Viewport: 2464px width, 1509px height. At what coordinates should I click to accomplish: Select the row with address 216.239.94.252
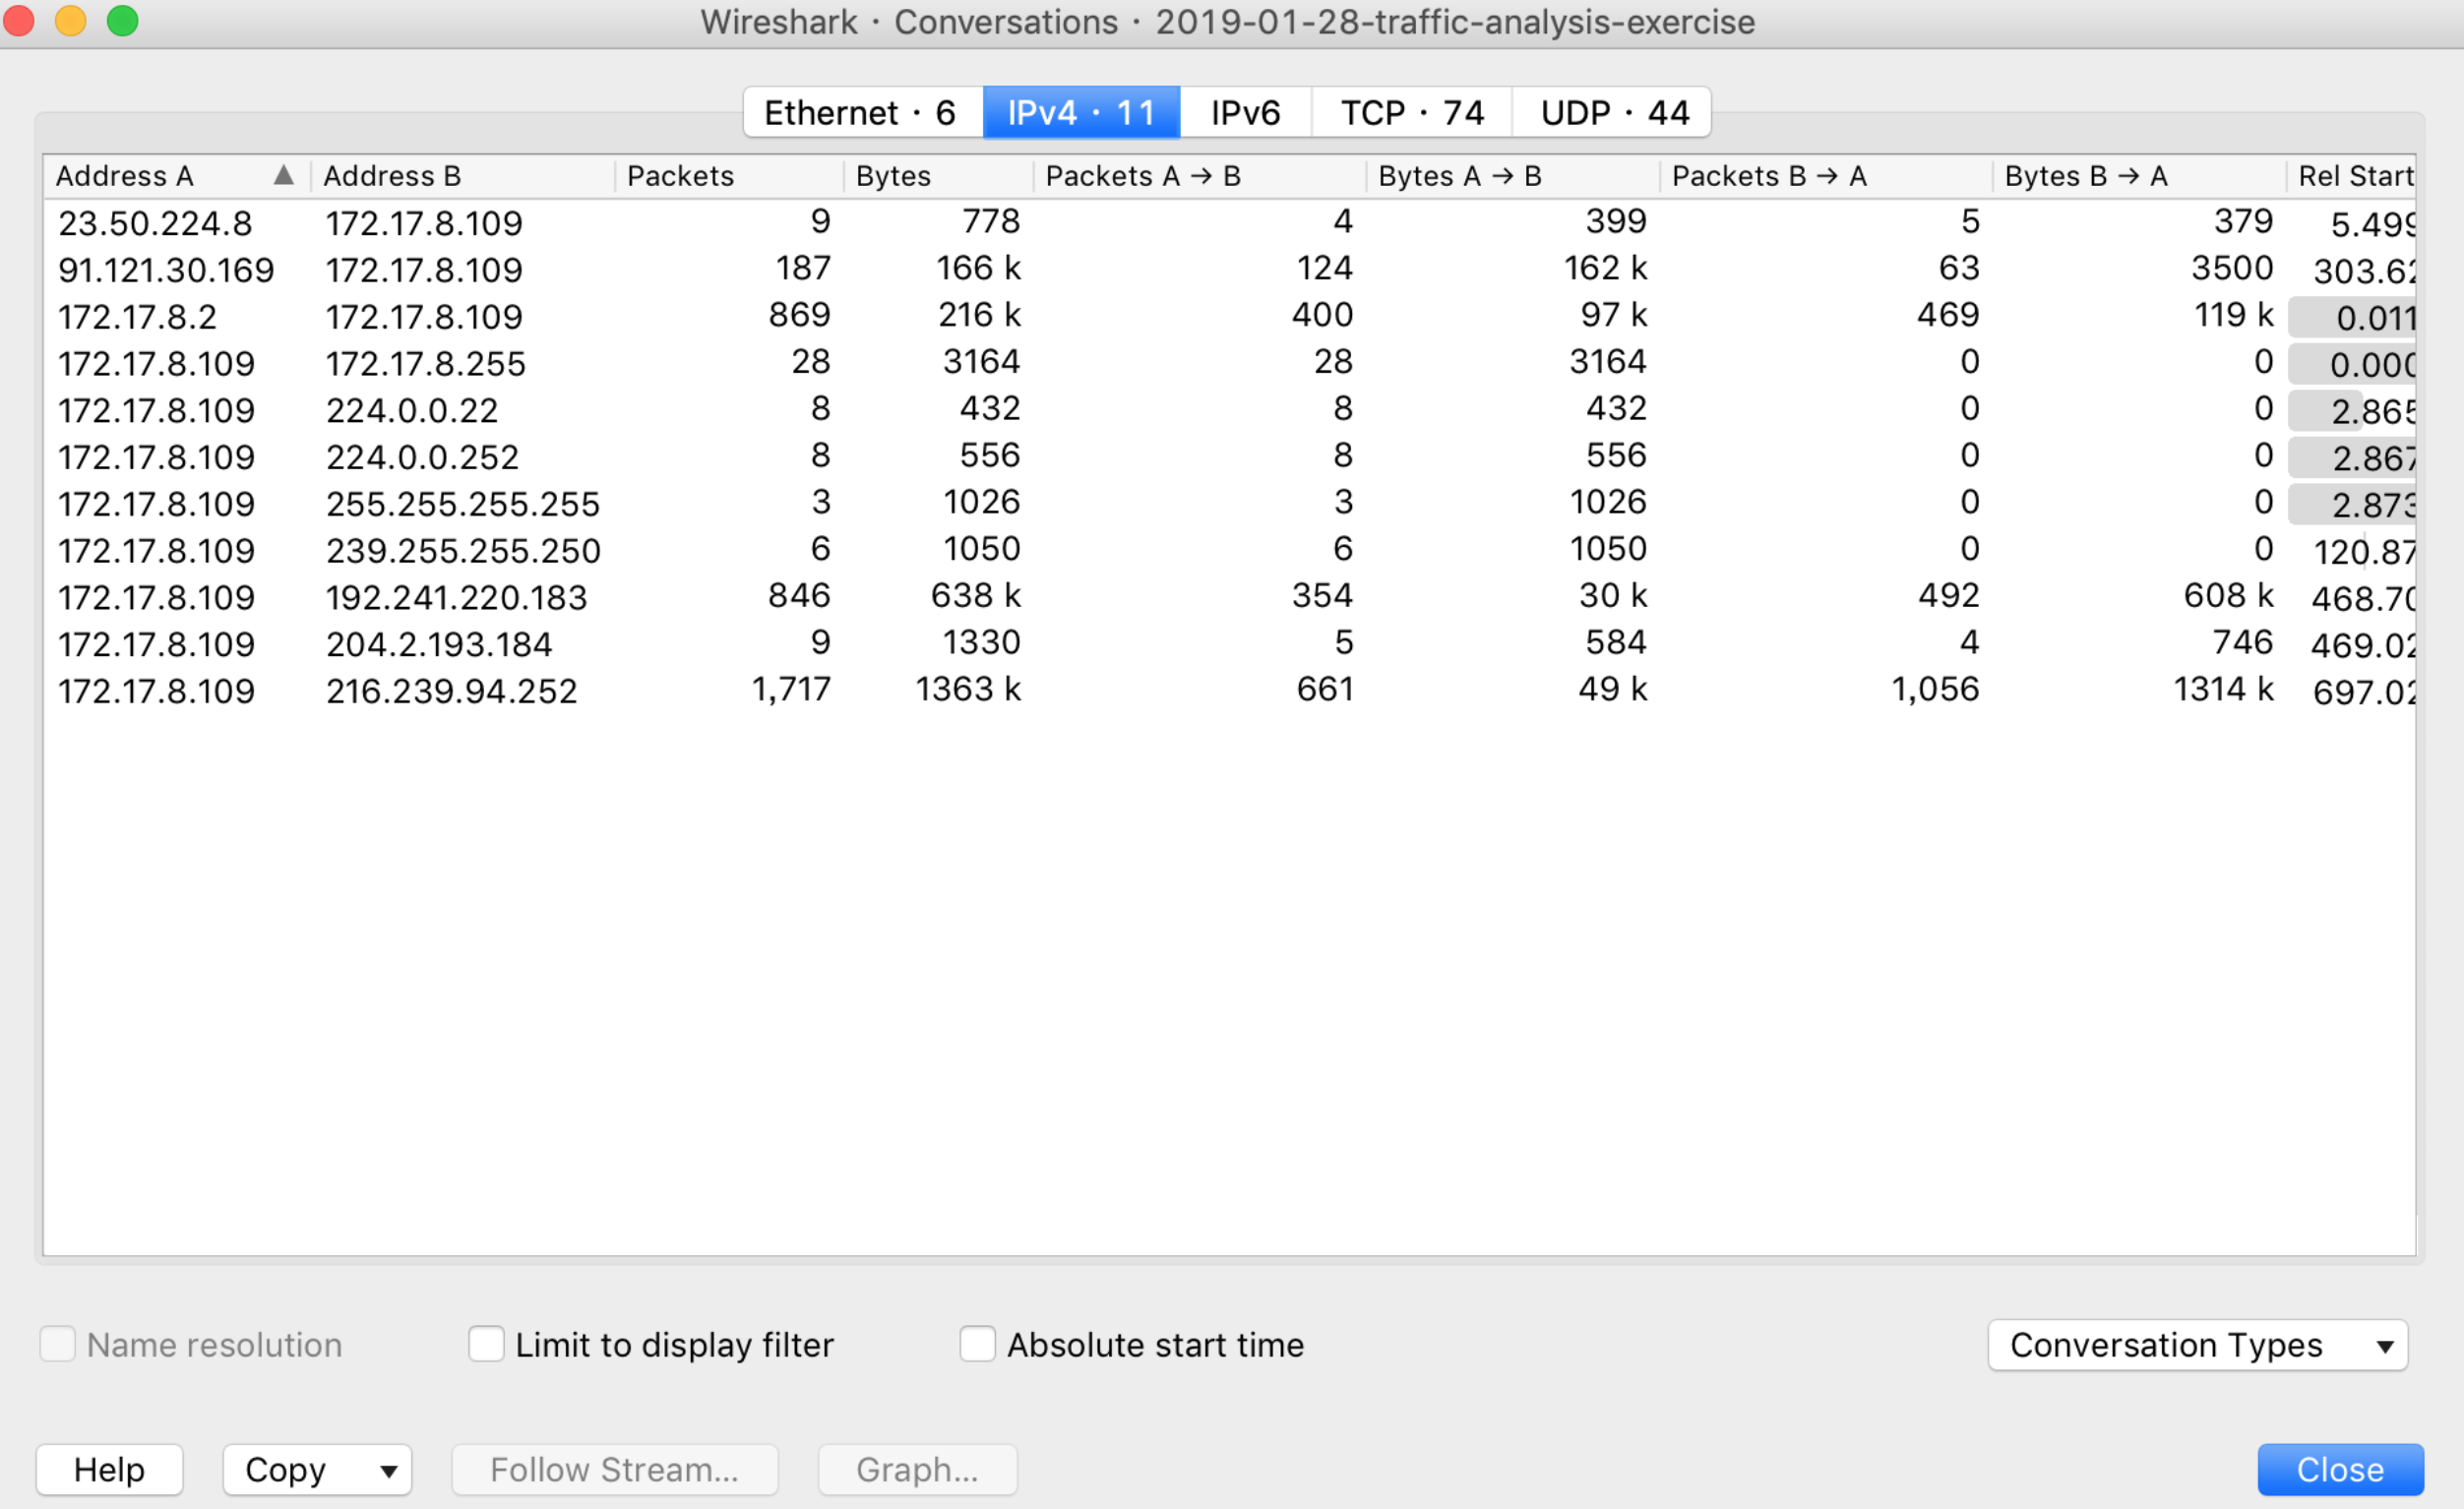[452, 691]
